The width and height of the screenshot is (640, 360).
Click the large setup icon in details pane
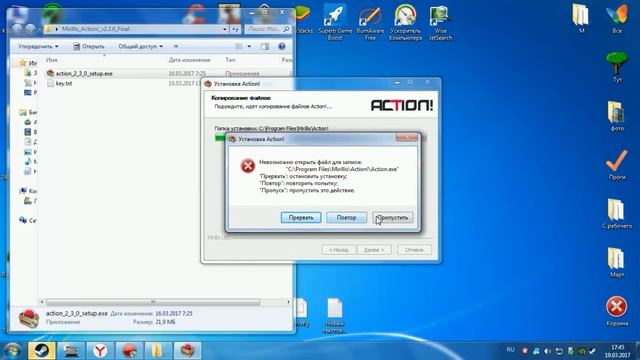[x=29, y=318]
